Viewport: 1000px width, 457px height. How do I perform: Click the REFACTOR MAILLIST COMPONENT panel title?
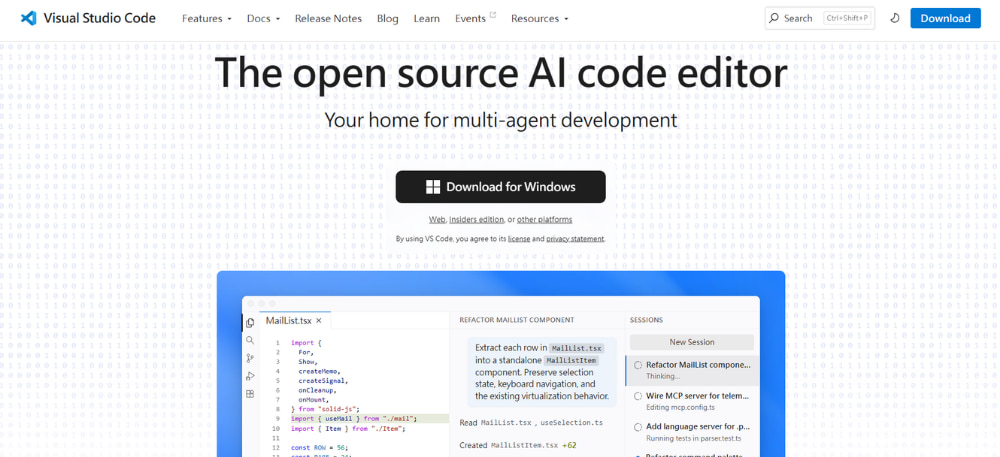point(517,320)
